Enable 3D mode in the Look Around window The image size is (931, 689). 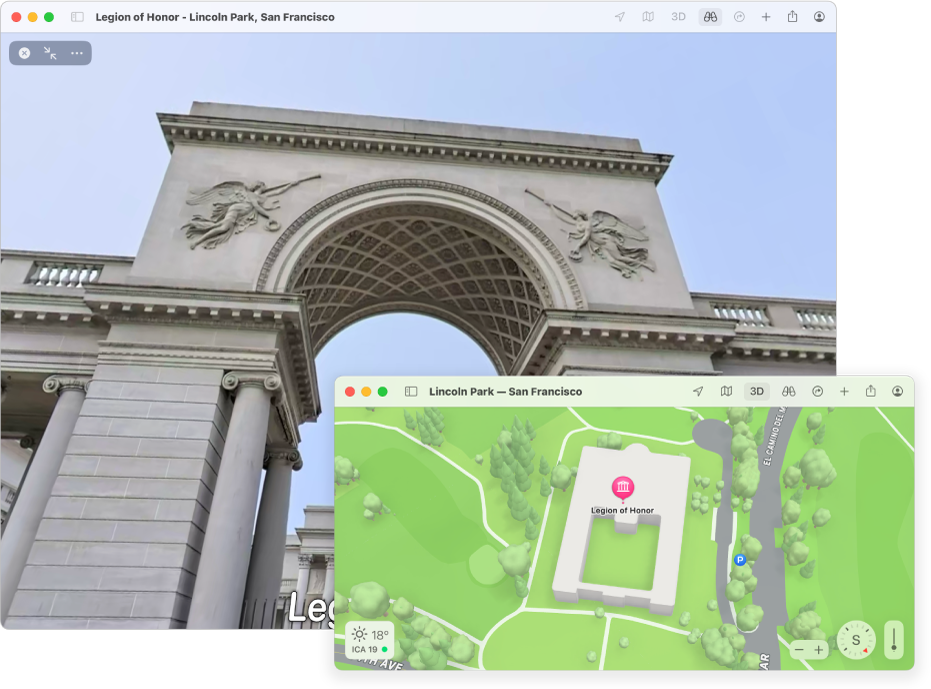[x=677, y=16]
